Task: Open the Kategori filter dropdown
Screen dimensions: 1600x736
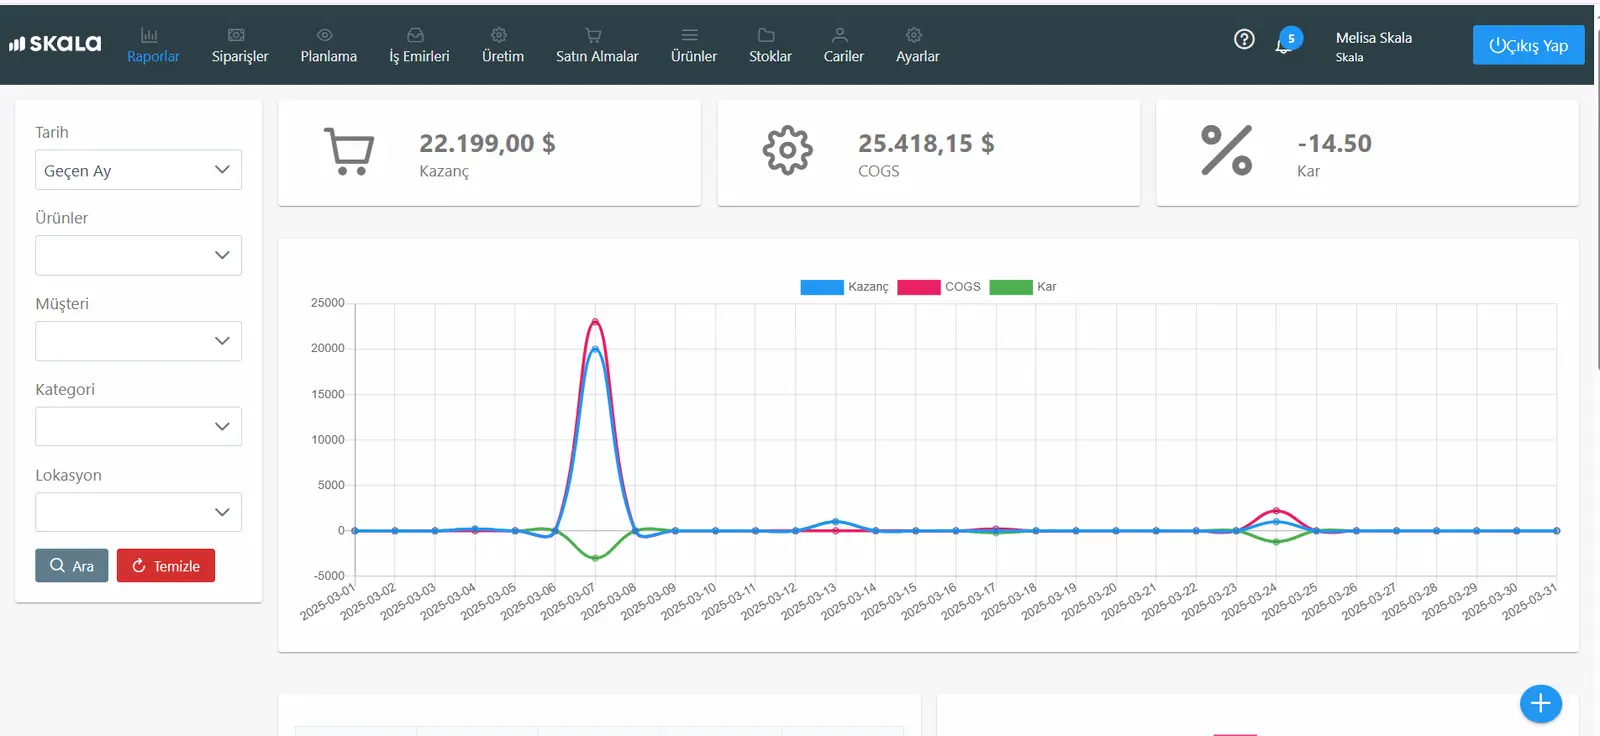Action: [x=138, y=426]
